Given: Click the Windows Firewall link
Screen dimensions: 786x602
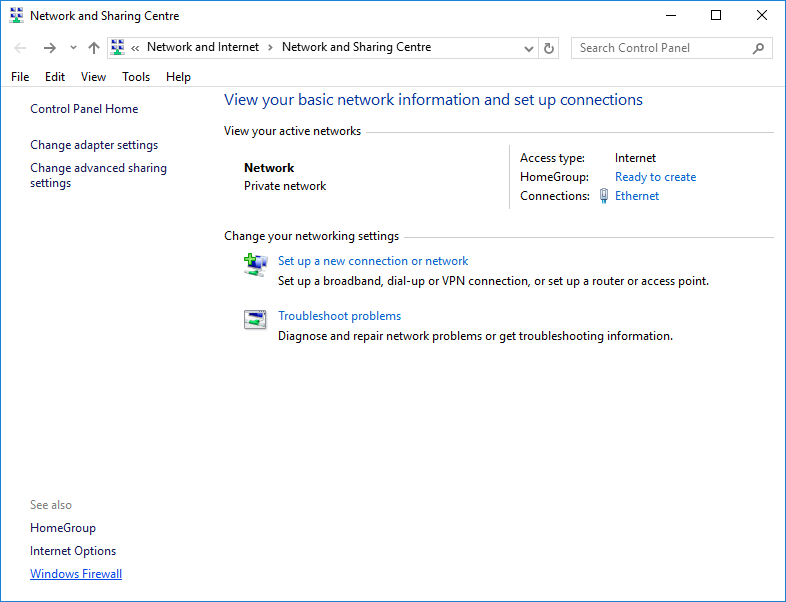Looking at the screenshot, I should coord(76,574).
